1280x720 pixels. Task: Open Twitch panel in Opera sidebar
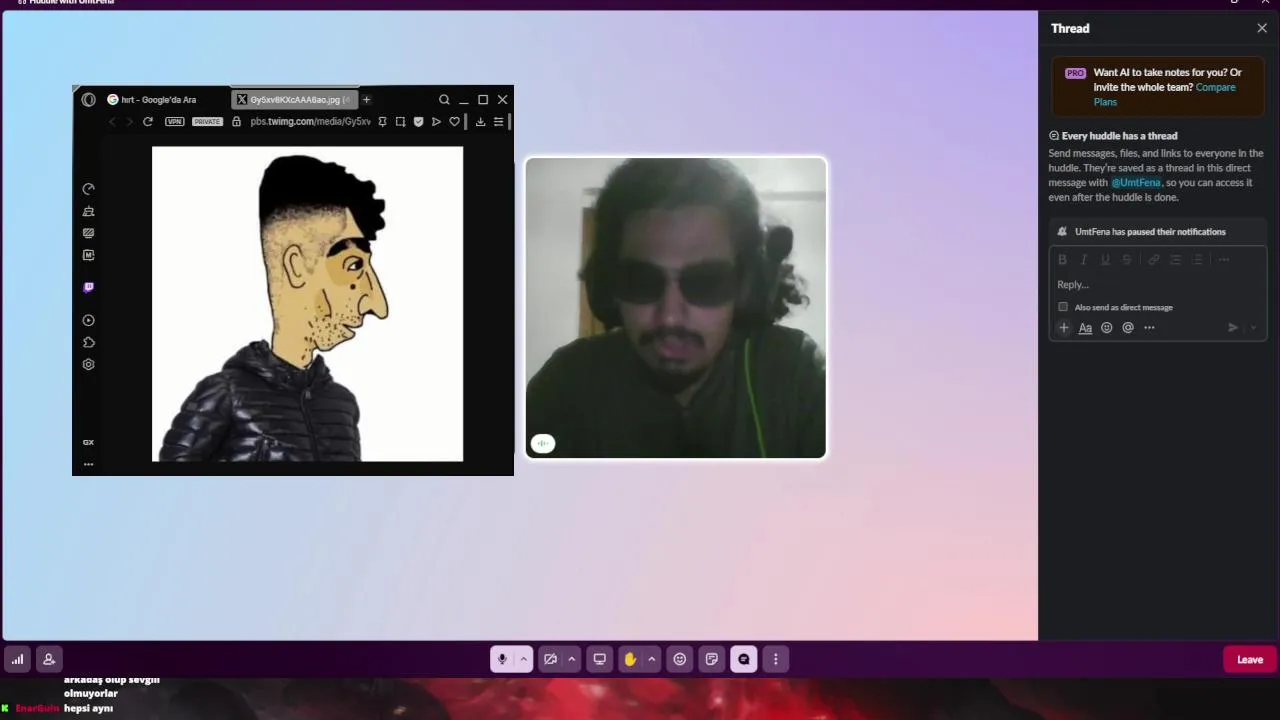point(88,288)
